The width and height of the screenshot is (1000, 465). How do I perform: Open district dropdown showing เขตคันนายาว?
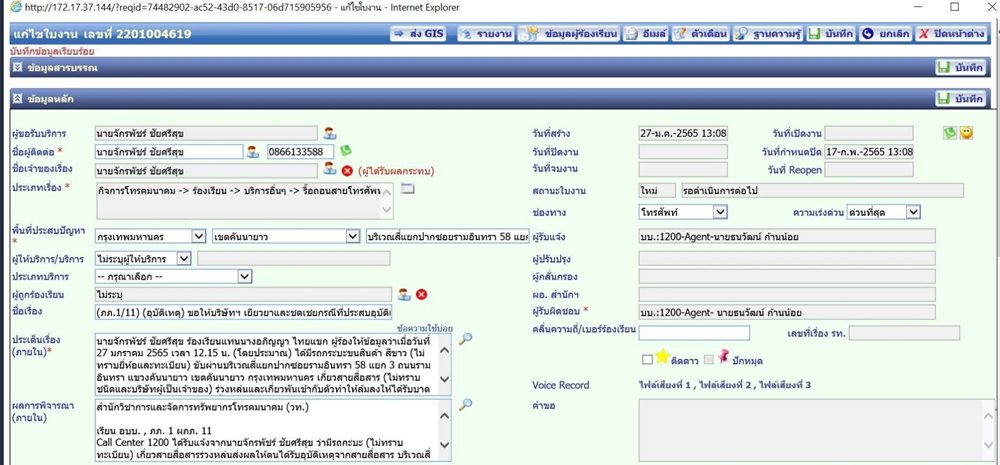click(286, 237)
